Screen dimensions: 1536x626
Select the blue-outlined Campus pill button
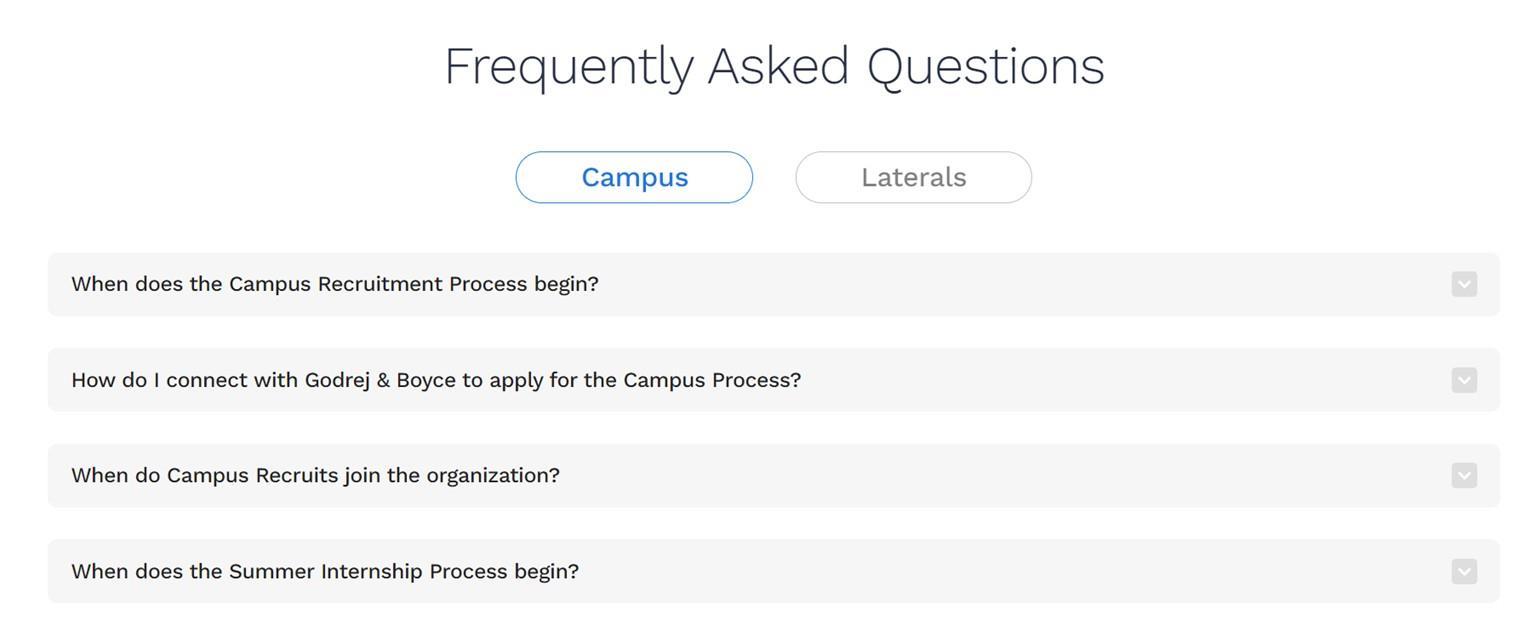(x=634, y=177)
